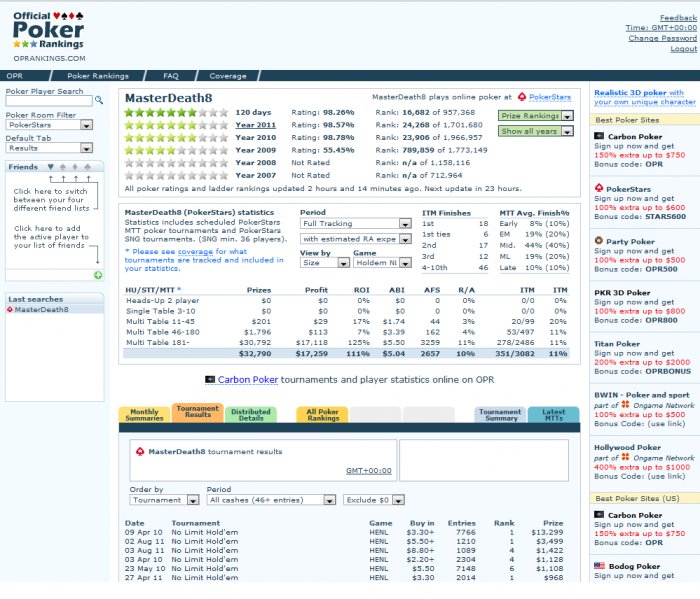
Task: Click the search magnifier icon
Action: 99,100
